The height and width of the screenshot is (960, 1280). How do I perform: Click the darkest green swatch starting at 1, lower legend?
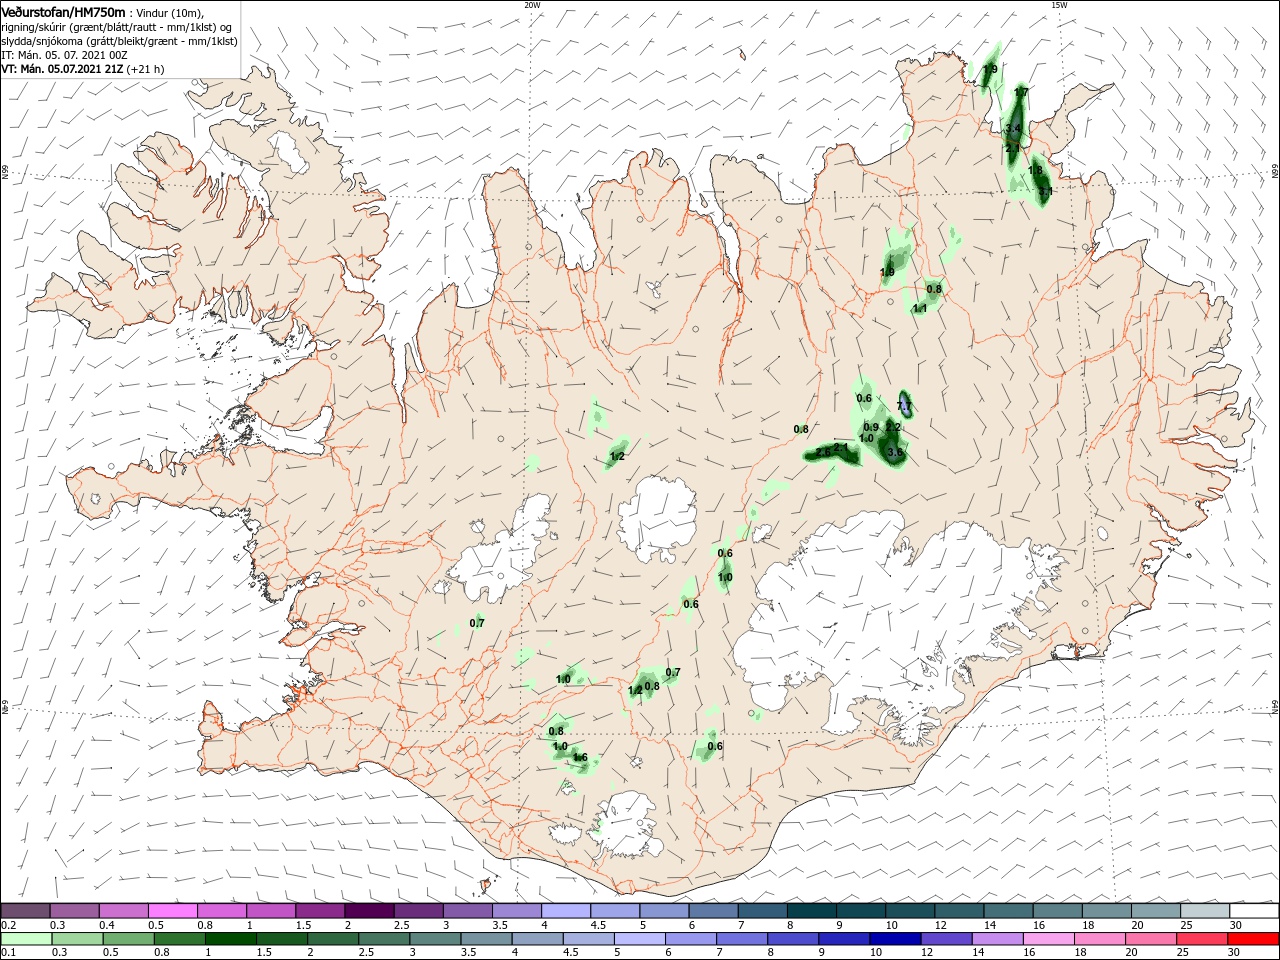230,939
